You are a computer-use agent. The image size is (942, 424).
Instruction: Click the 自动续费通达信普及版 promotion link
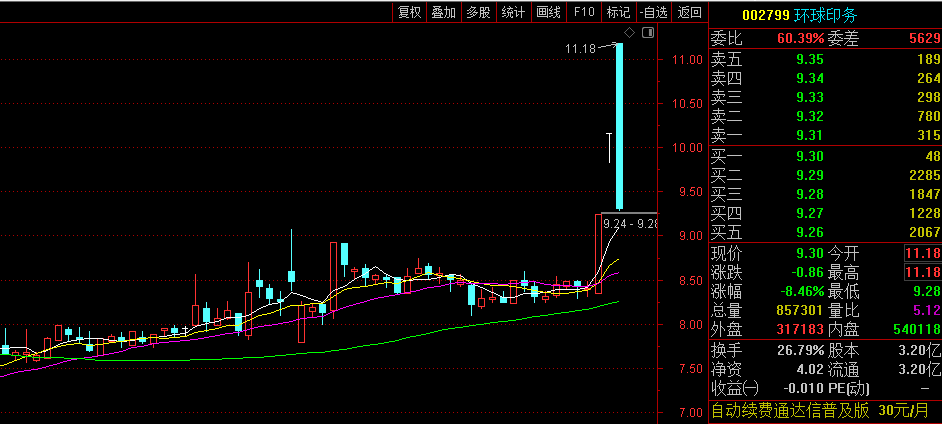pyautogui.click(x=790, y=411)
